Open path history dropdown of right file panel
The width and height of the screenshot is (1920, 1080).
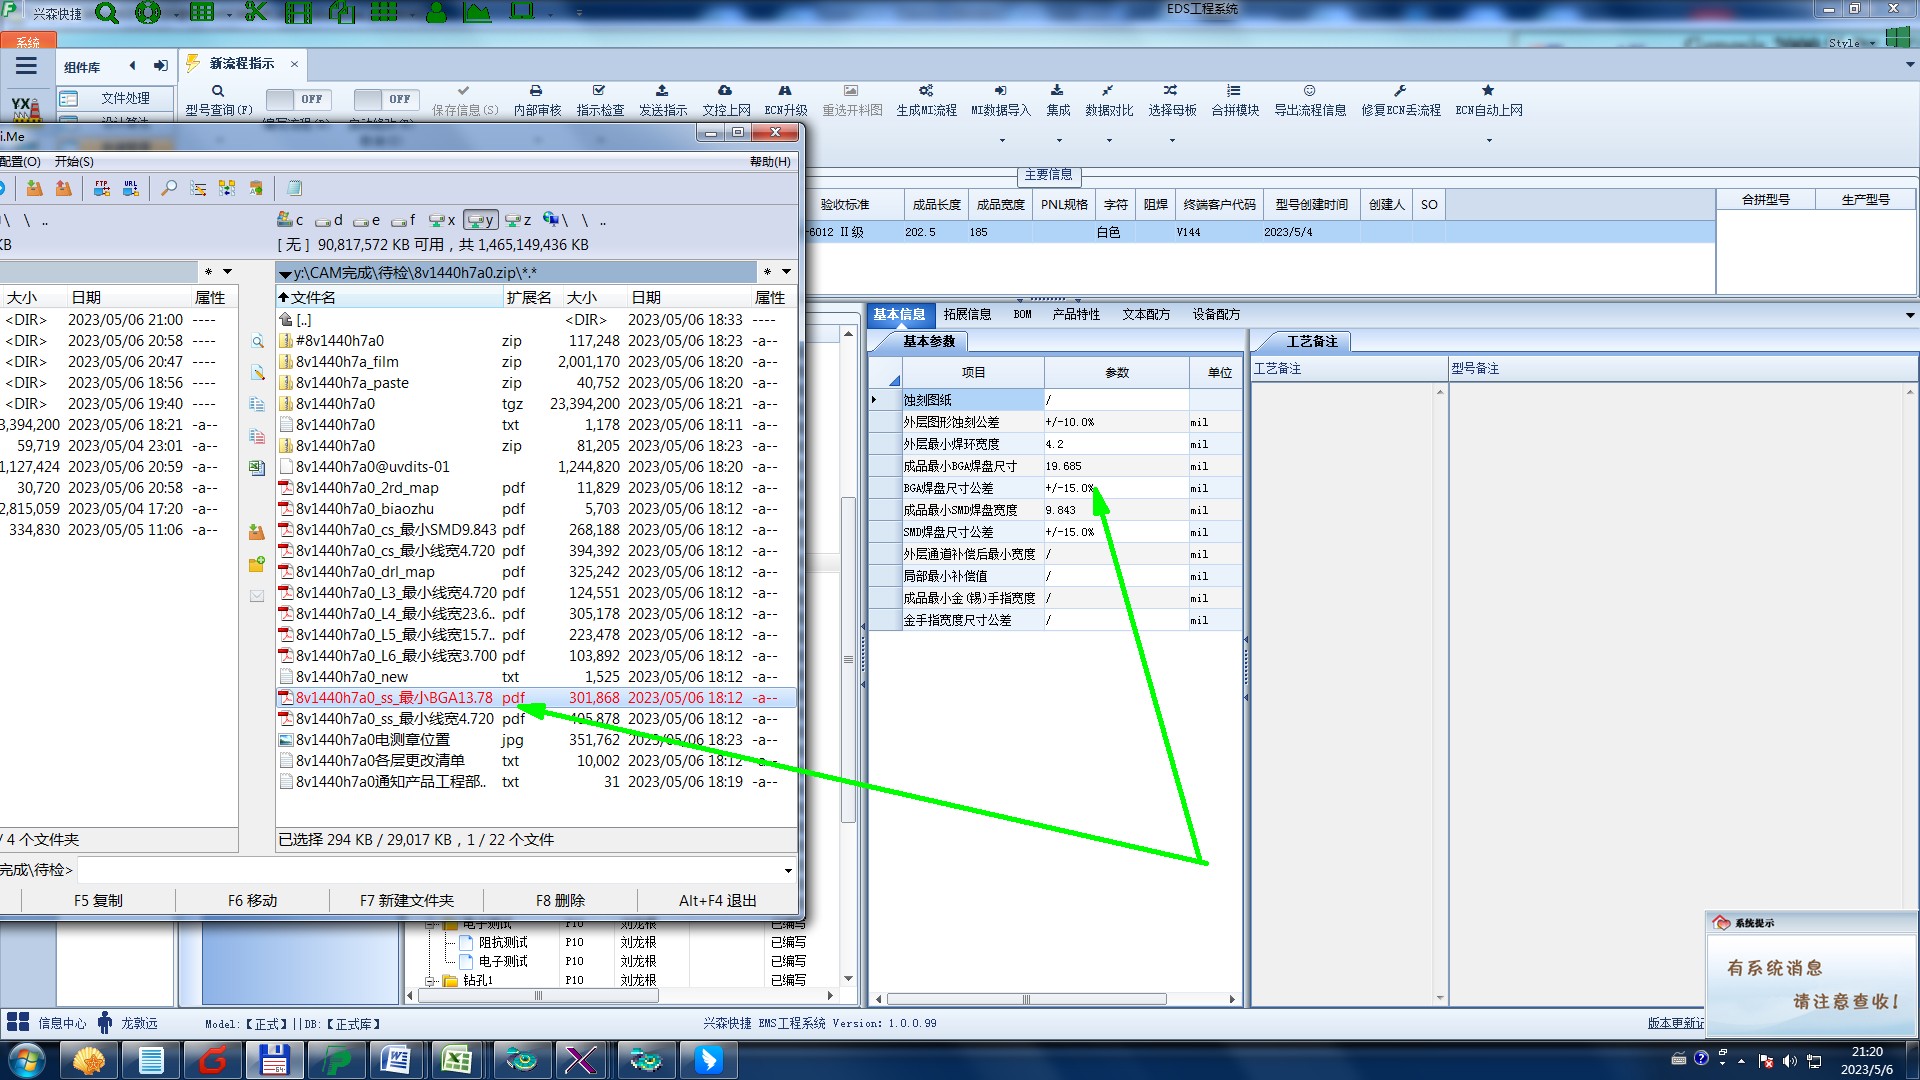click(787, 272)
